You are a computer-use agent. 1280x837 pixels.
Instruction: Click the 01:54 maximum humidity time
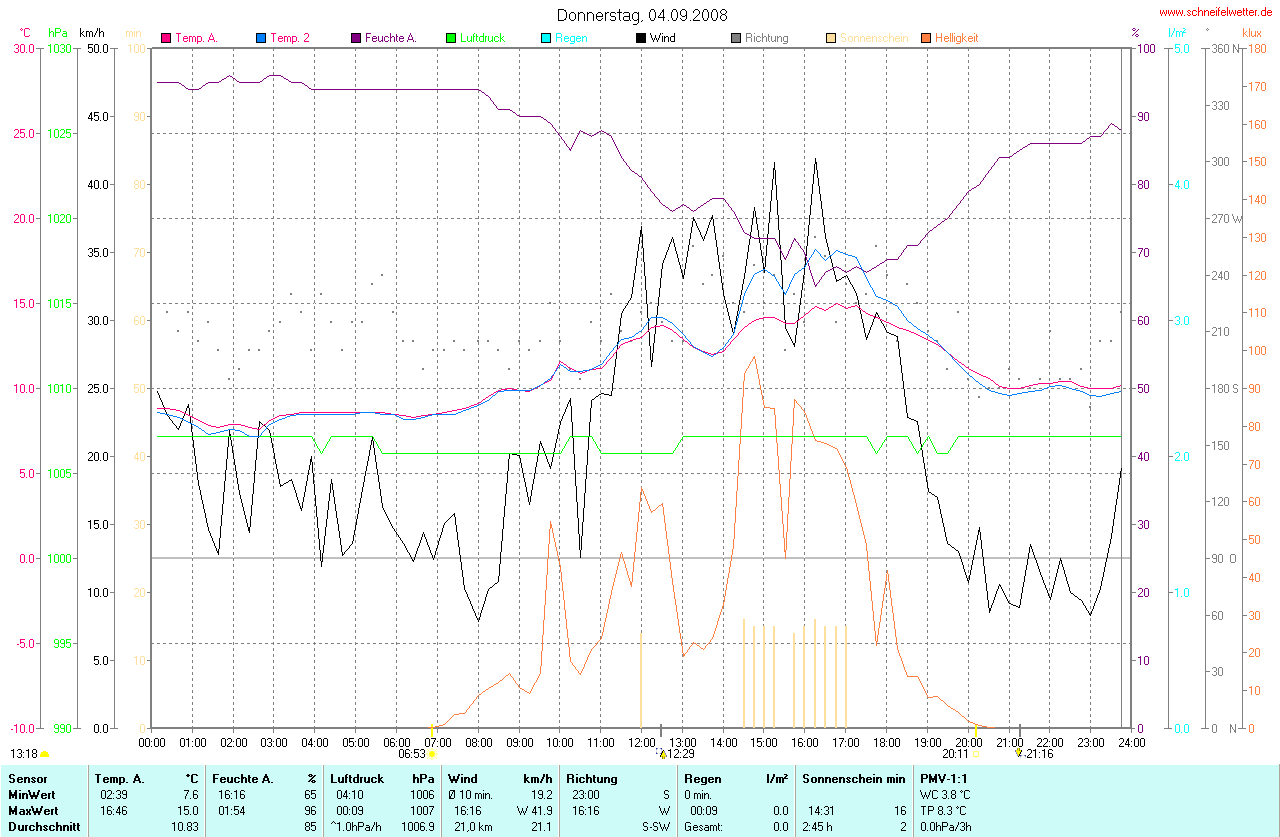pos(232,810)
